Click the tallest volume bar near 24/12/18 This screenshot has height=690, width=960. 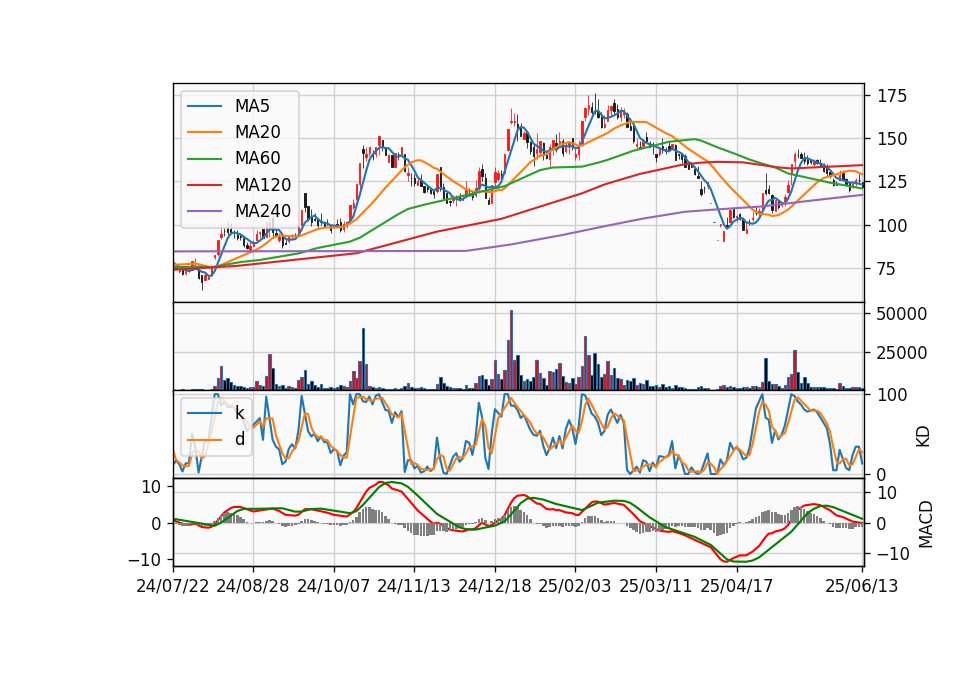(511, 350)
